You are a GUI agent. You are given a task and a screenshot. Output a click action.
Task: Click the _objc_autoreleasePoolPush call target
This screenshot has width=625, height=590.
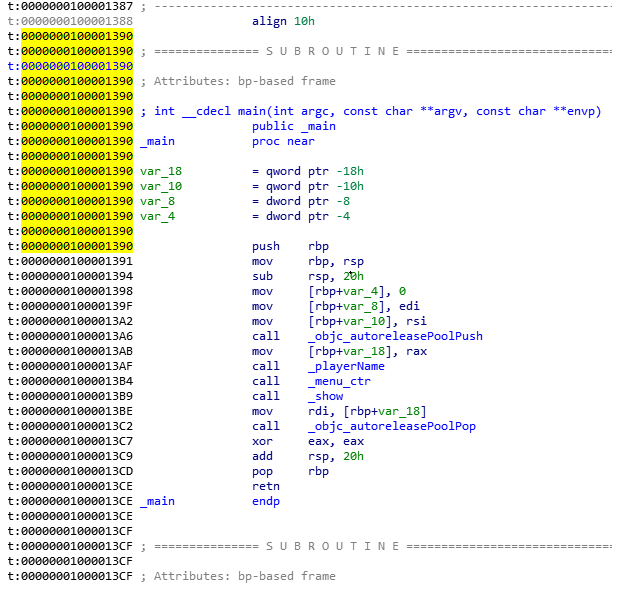(395, 336)
